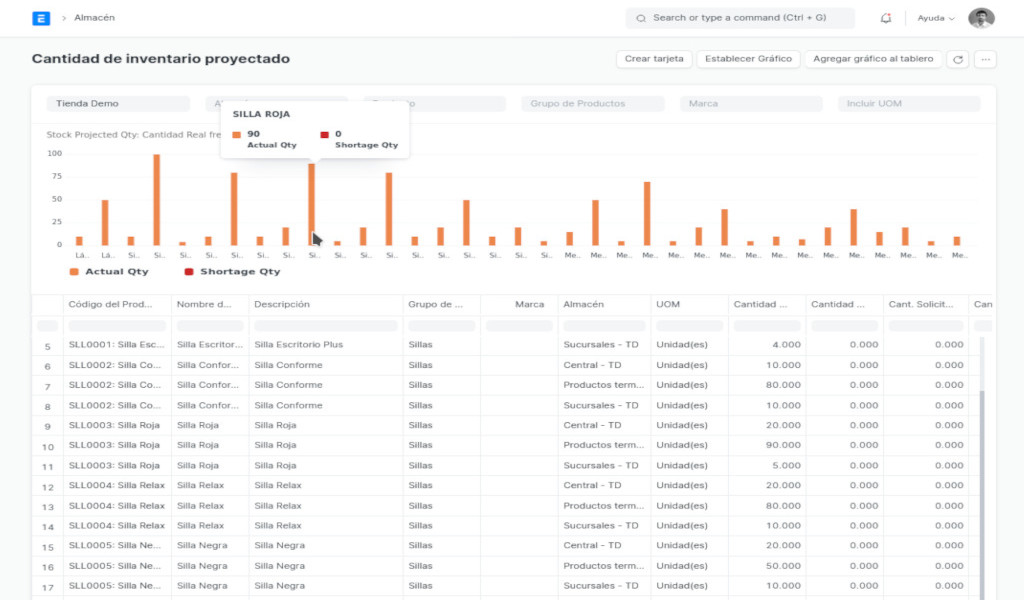
Task: Navigate to Almacén breadcrumb
Action: coord(94,18)
